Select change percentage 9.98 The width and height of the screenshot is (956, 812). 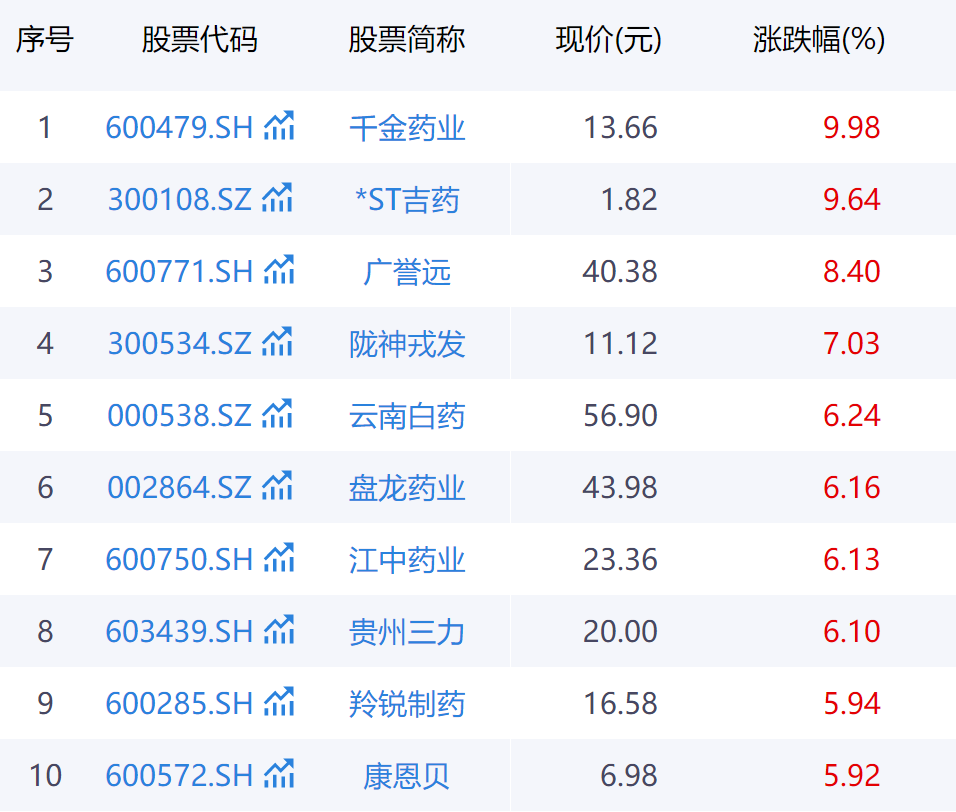click(852, 128)
